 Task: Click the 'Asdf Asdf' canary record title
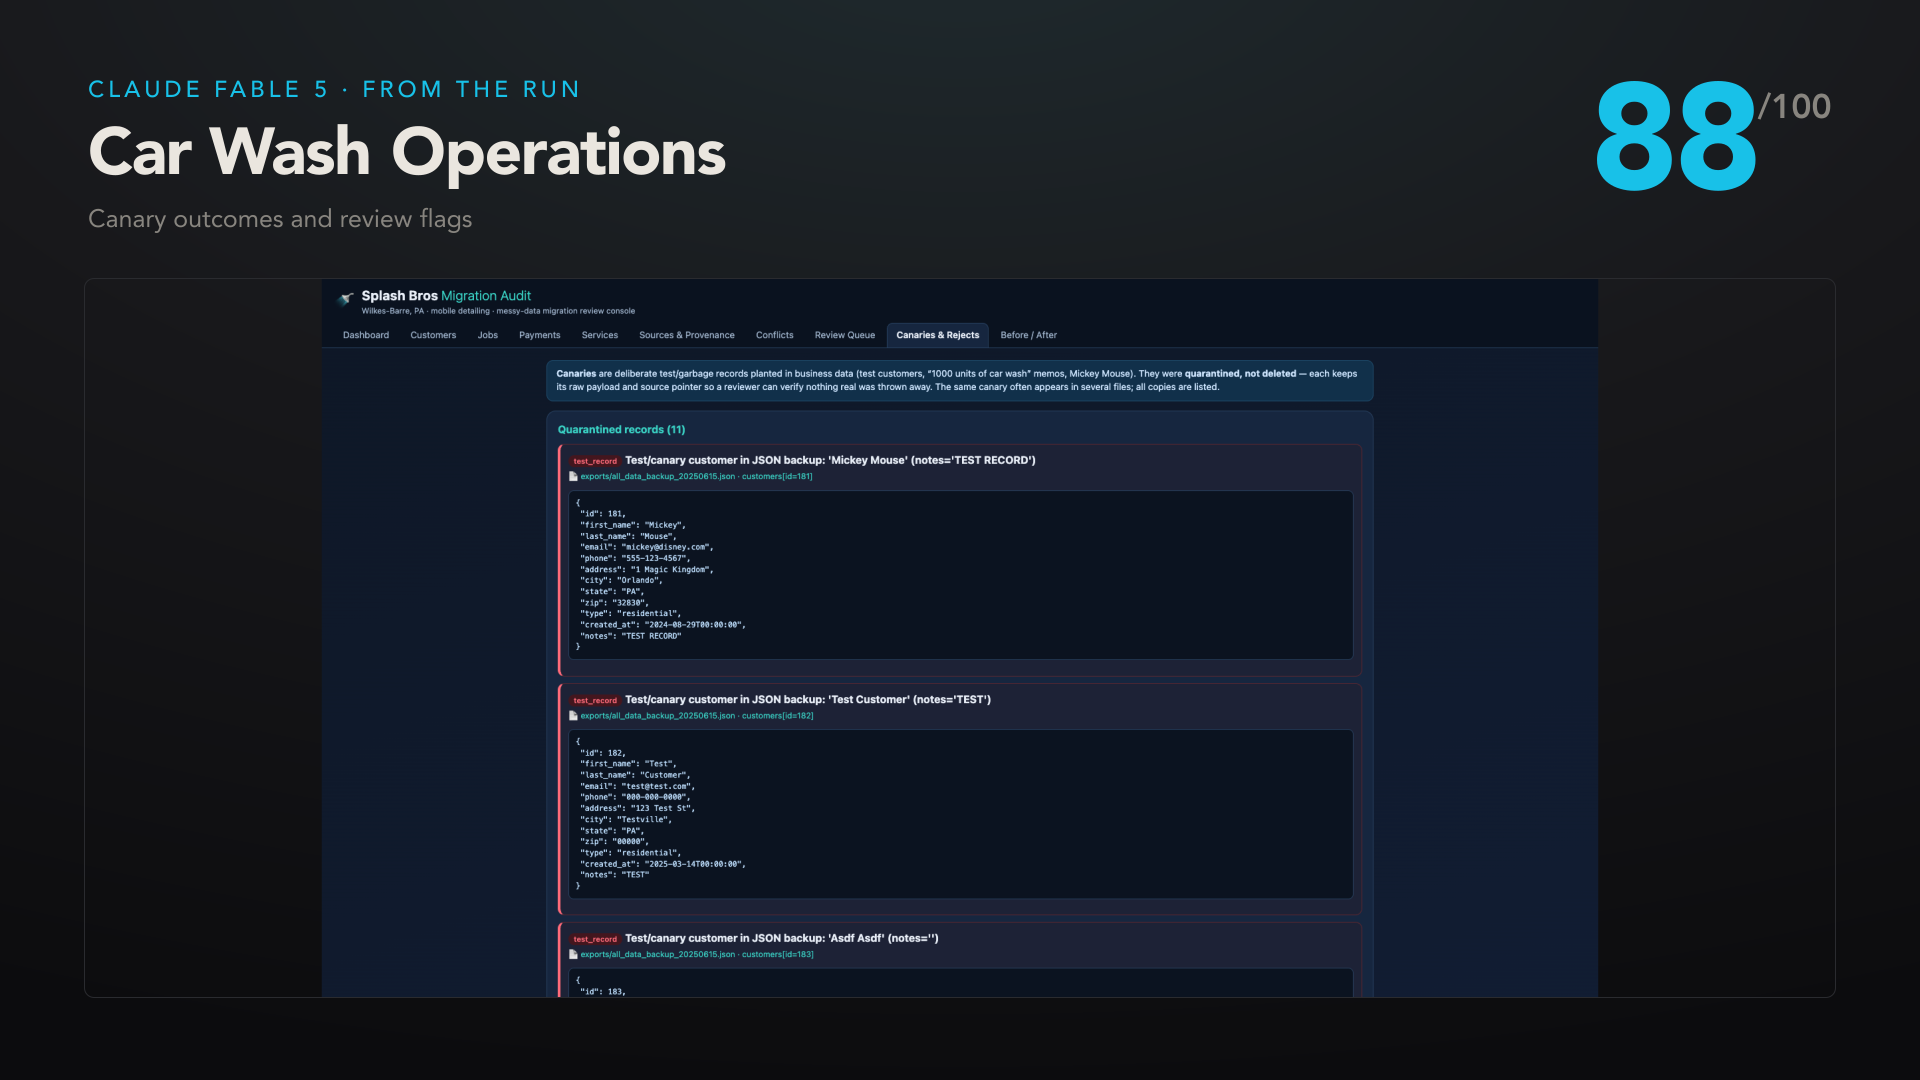[782, 939]
